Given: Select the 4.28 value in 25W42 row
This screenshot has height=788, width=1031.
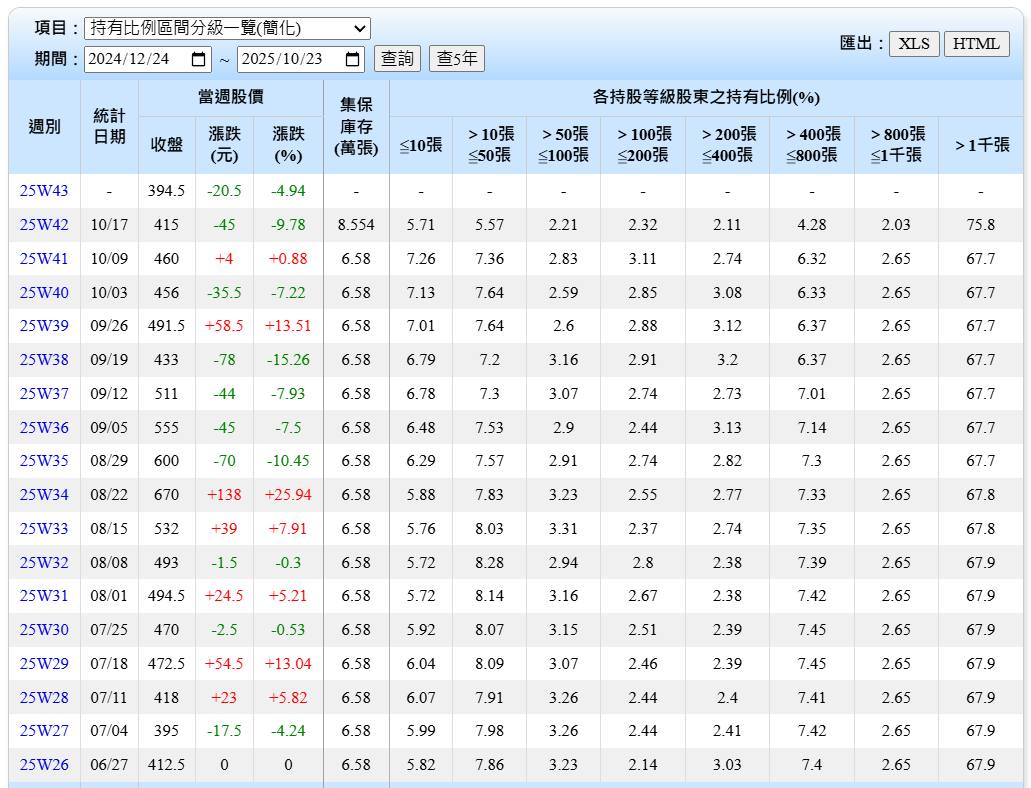Looking at the screenshot, I should coord(812,225).
